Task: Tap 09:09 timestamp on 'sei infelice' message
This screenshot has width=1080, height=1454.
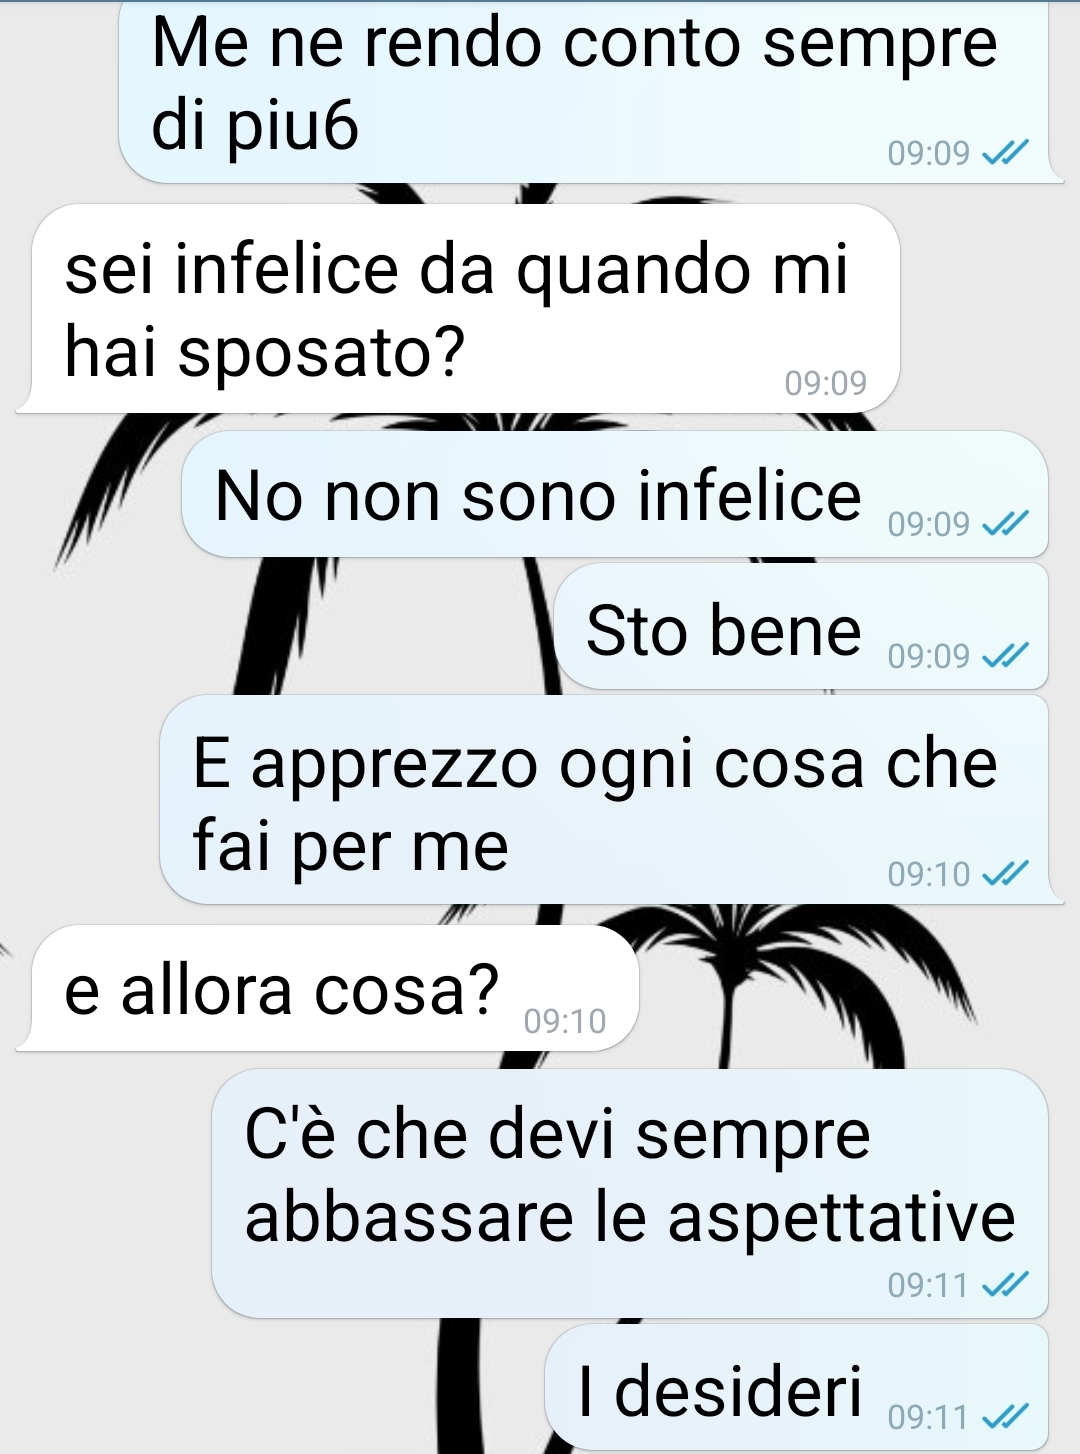Action: click(x=826, y=383)
